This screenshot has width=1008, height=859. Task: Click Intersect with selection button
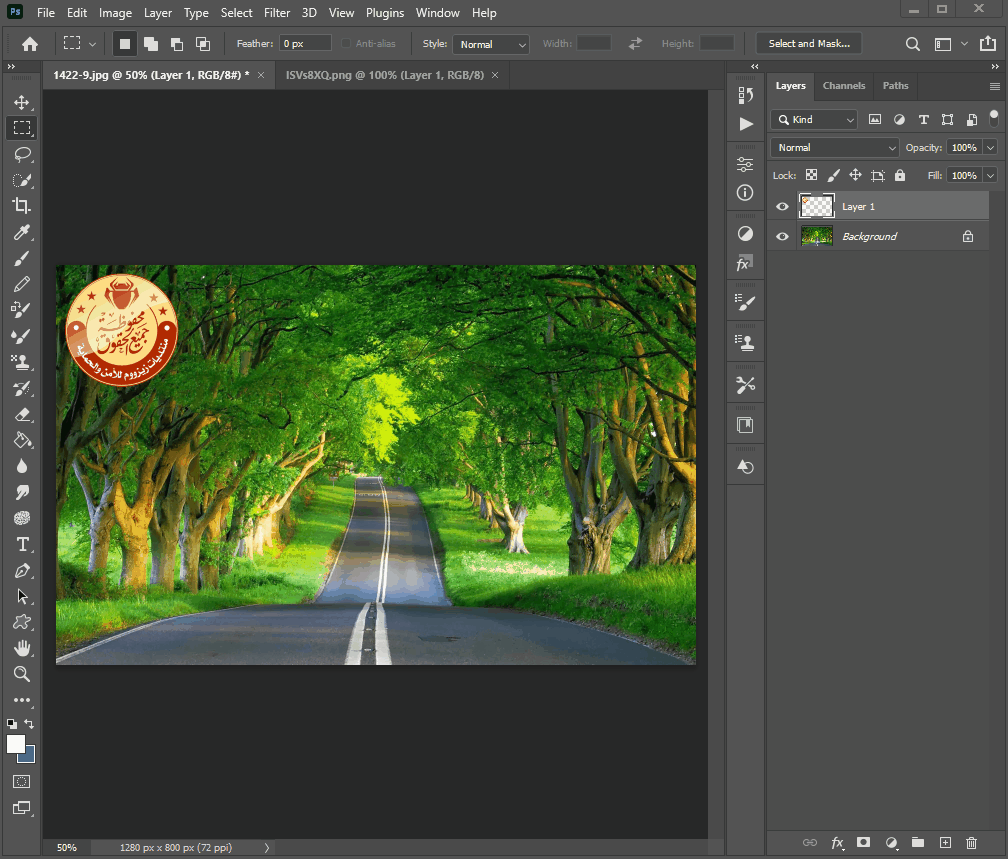point(202,44)
